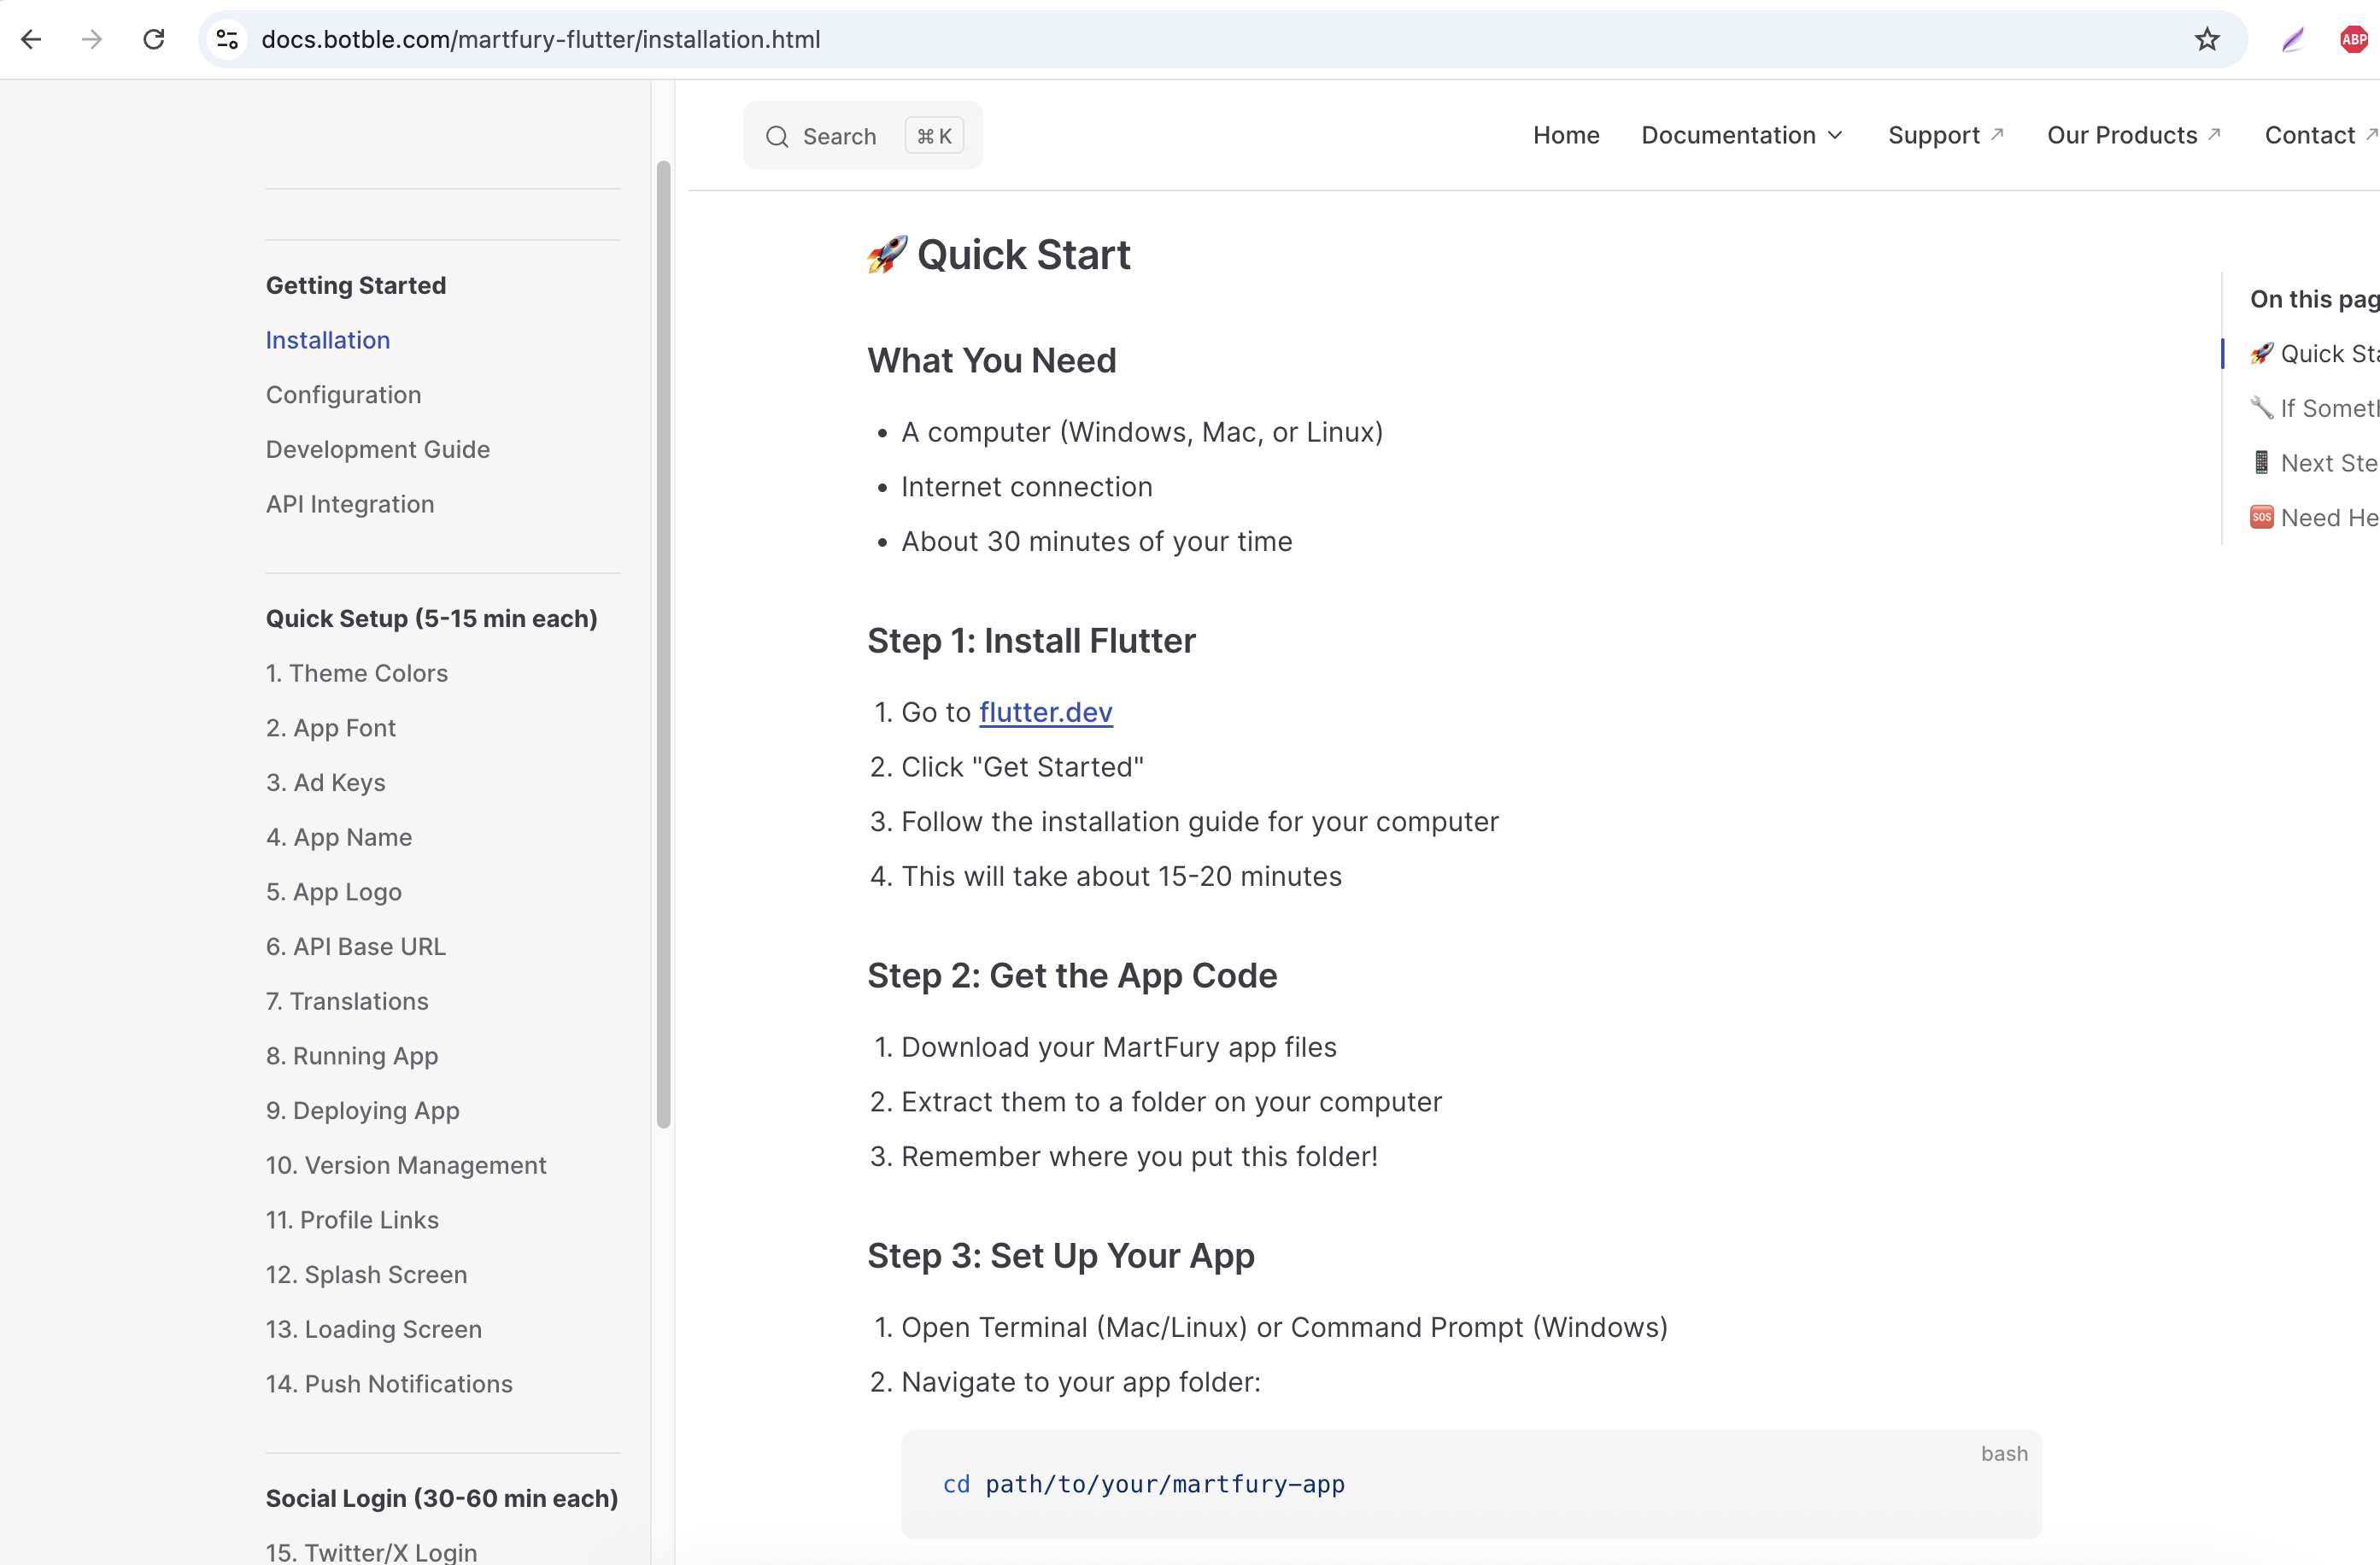Click the search magnifier icon
The height and width of the screenshot is (1565, 2380).
(777, 136)
